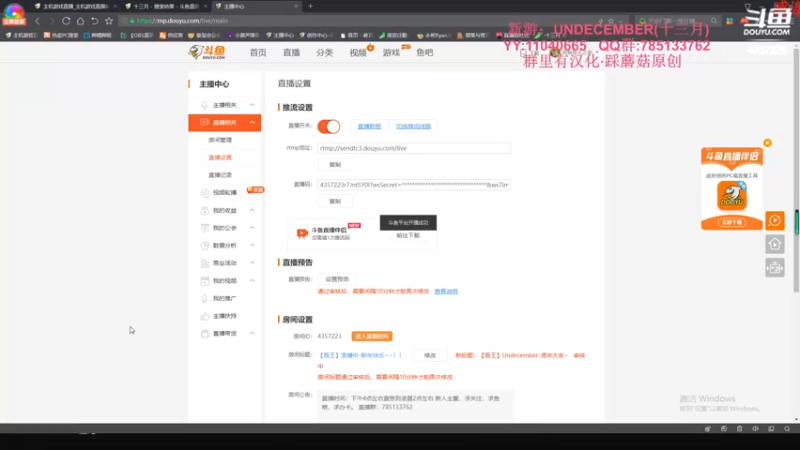Expand the 商业活动 sidebar chevron
Screen dimensions: 800x450
252,263
